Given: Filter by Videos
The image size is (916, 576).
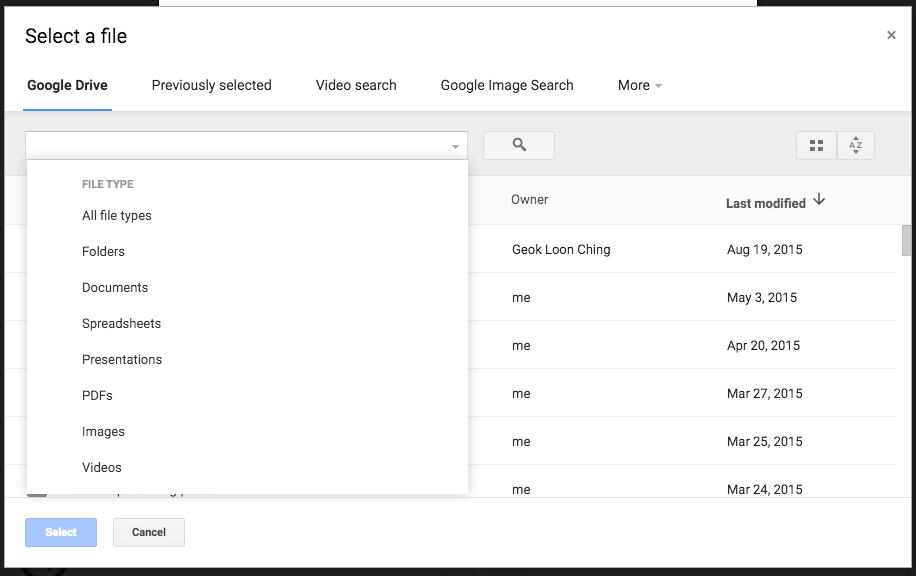Looking at the screenshot, I should coord(102,467).
